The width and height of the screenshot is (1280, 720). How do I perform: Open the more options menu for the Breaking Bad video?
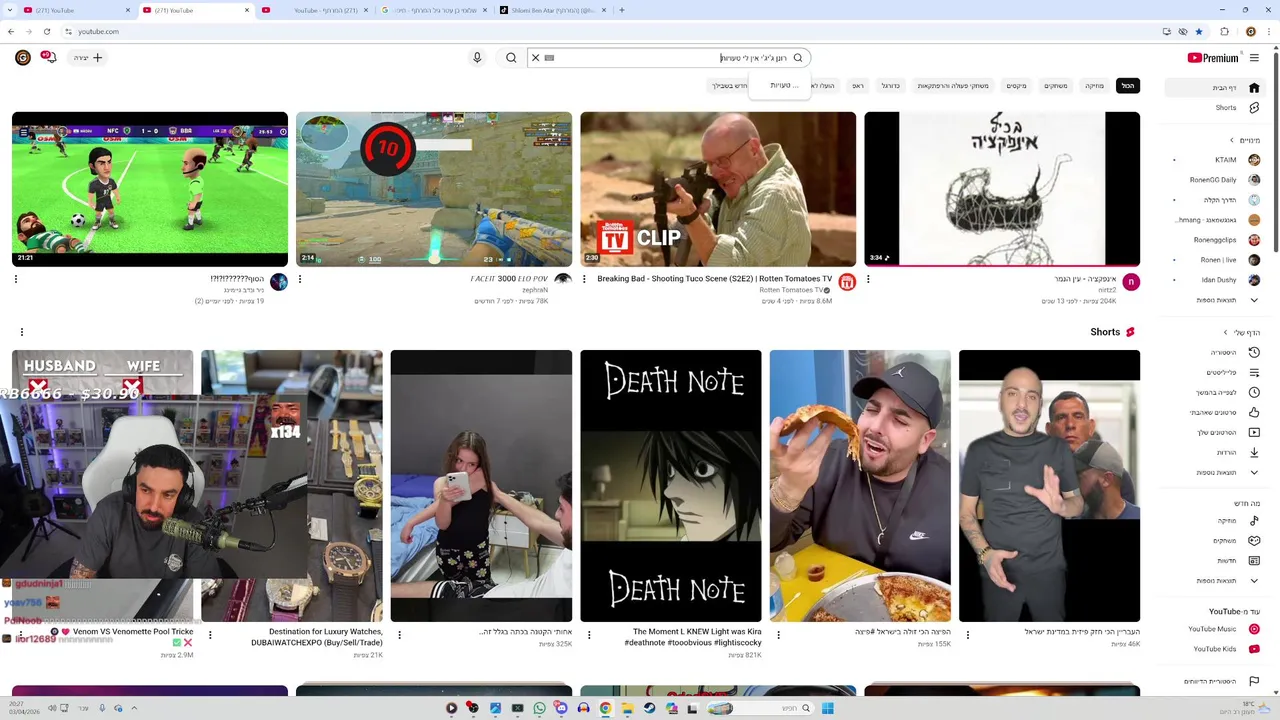point(584,279)
